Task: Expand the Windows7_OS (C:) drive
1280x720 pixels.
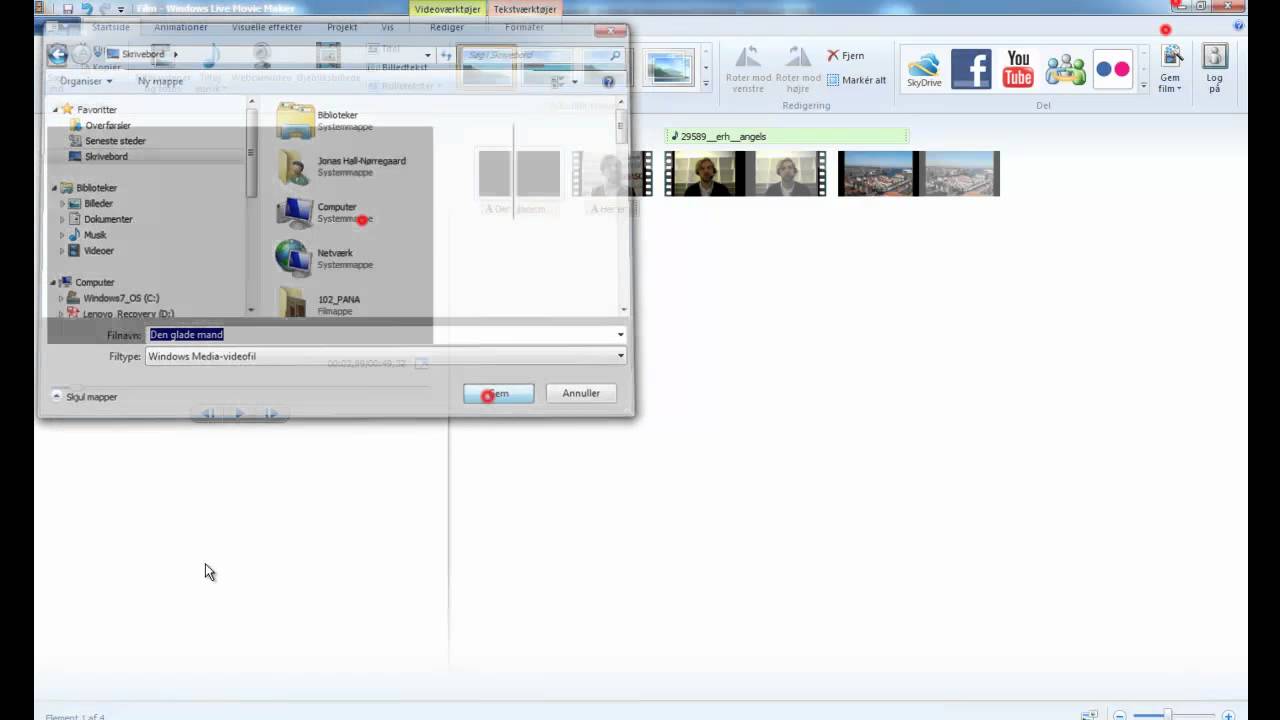Action: pos(61,298)
